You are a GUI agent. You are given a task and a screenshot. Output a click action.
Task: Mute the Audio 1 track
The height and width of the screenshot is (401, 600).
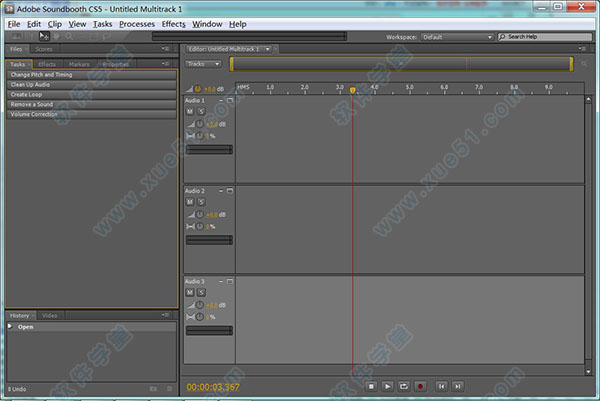click(x=190, y=111)
